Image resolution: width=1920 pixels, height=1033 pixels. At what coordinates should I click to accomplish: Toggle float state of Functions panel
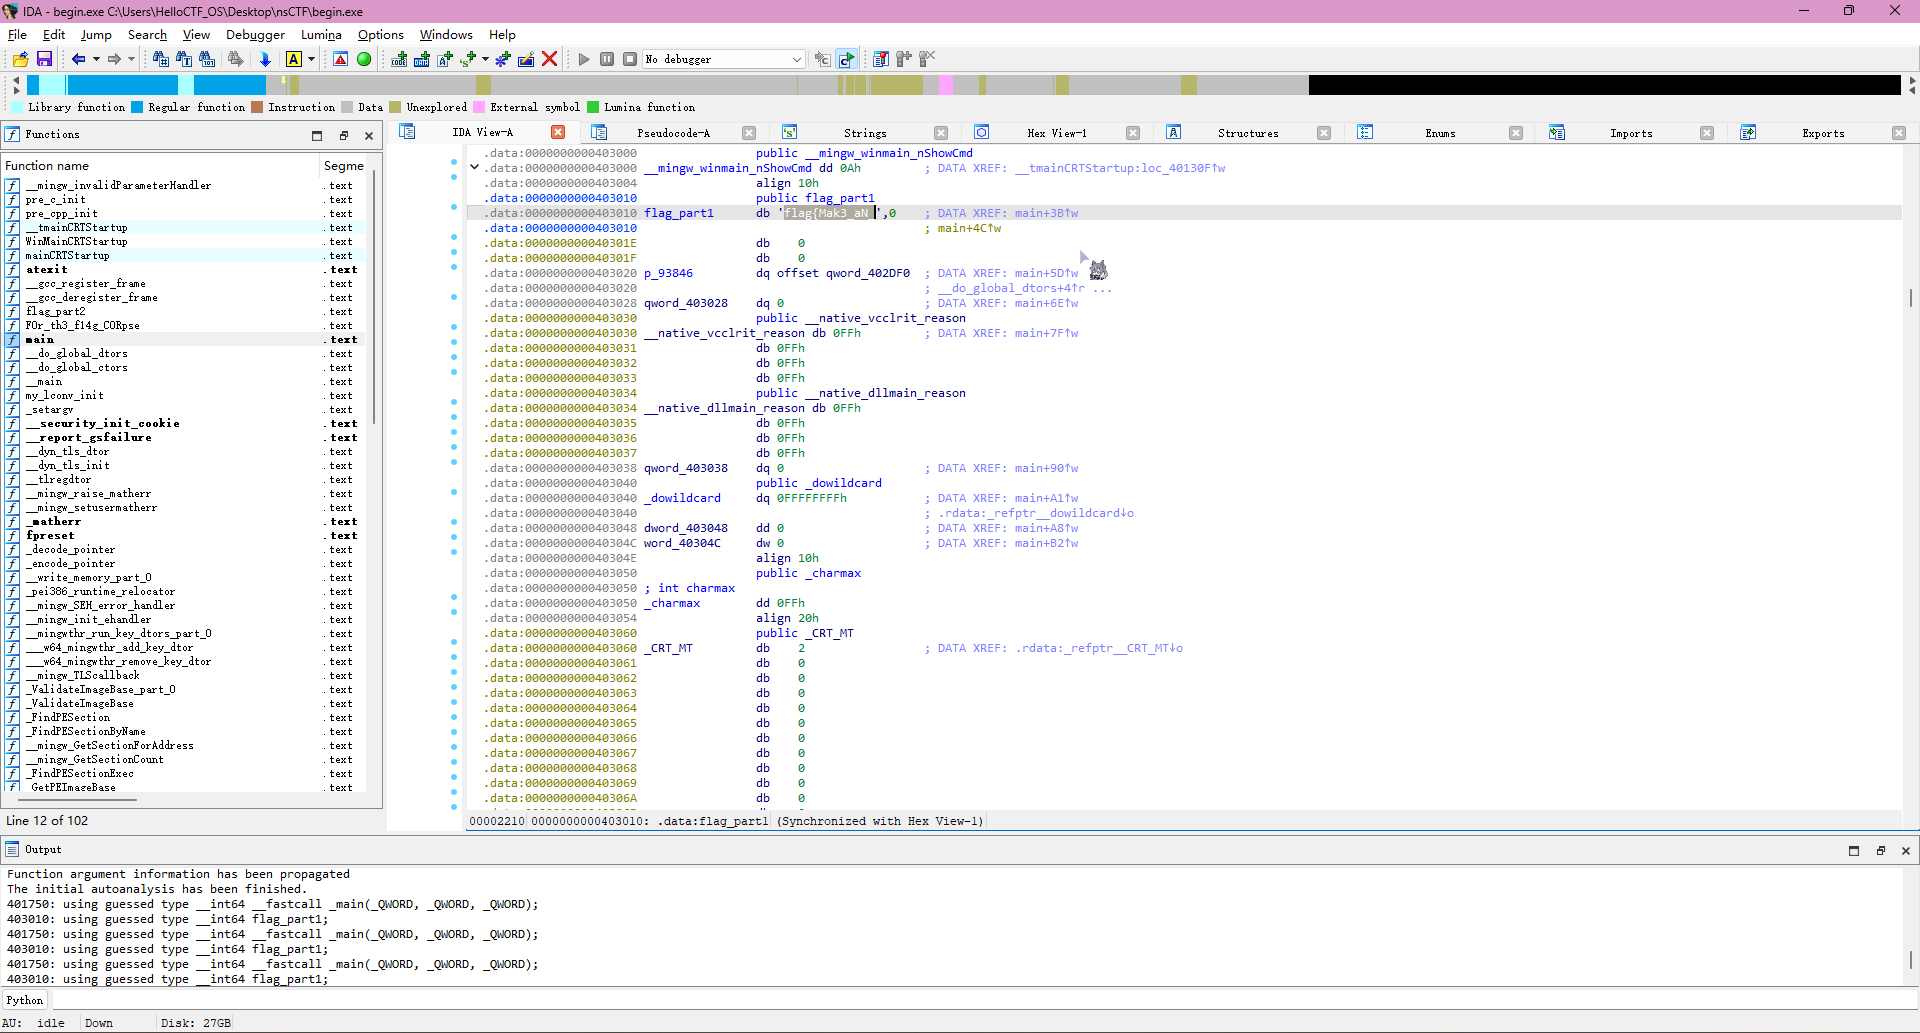pyautogui.click(x=343, y=136)
